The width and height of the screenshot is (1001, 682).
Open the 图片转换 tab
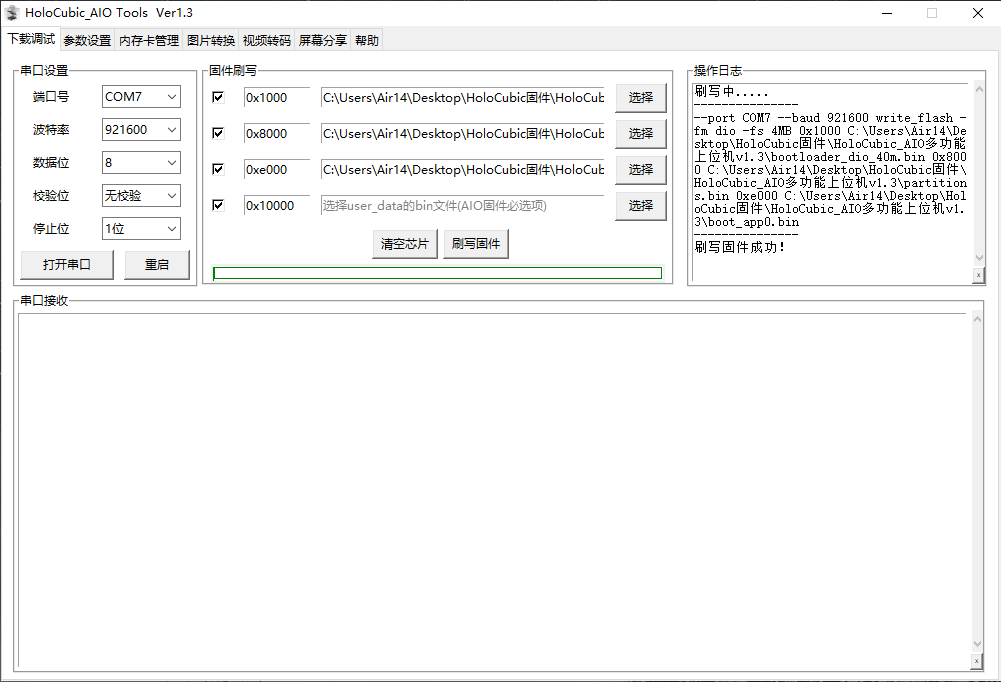(x=210, y=40)
